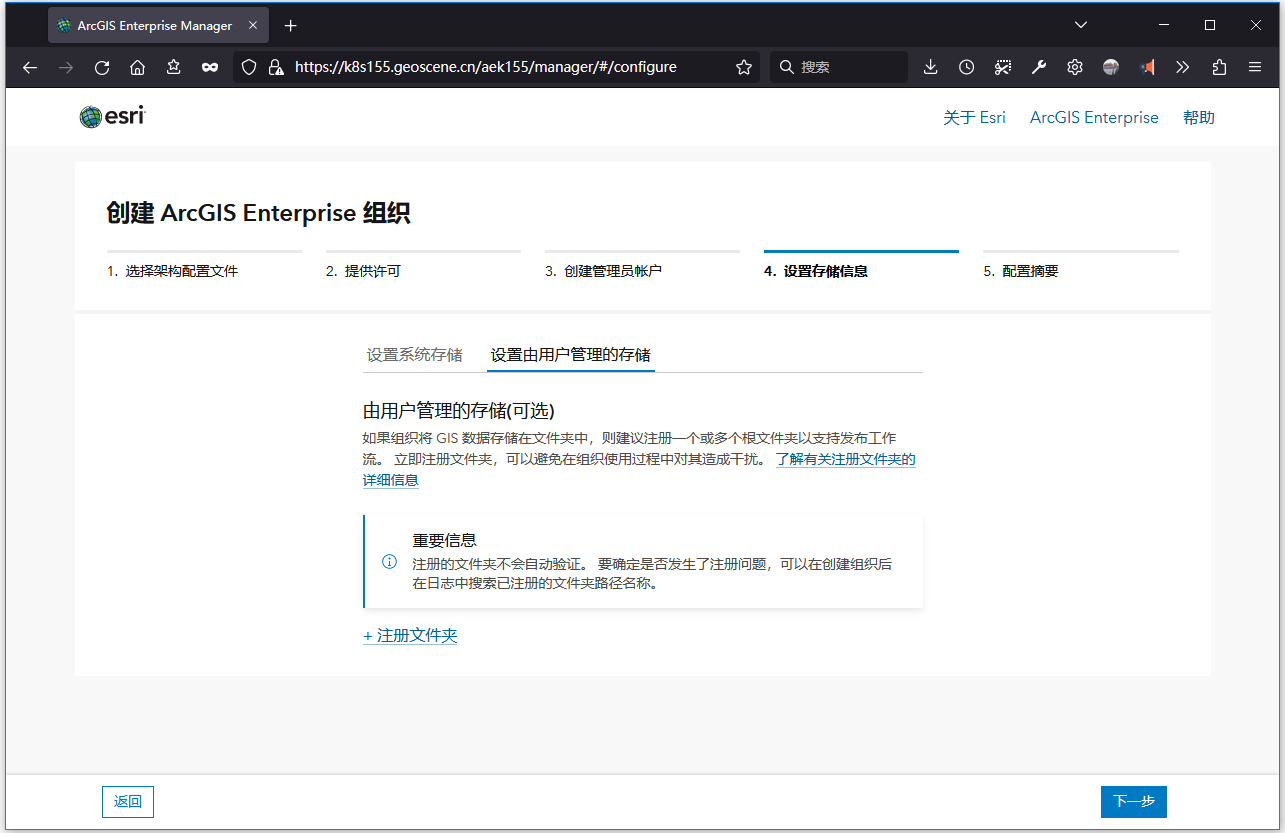Screen dimensions: 1285x833
Task: Click the bookmarks star-tray toolbar icon
Action: pos(174,67)
